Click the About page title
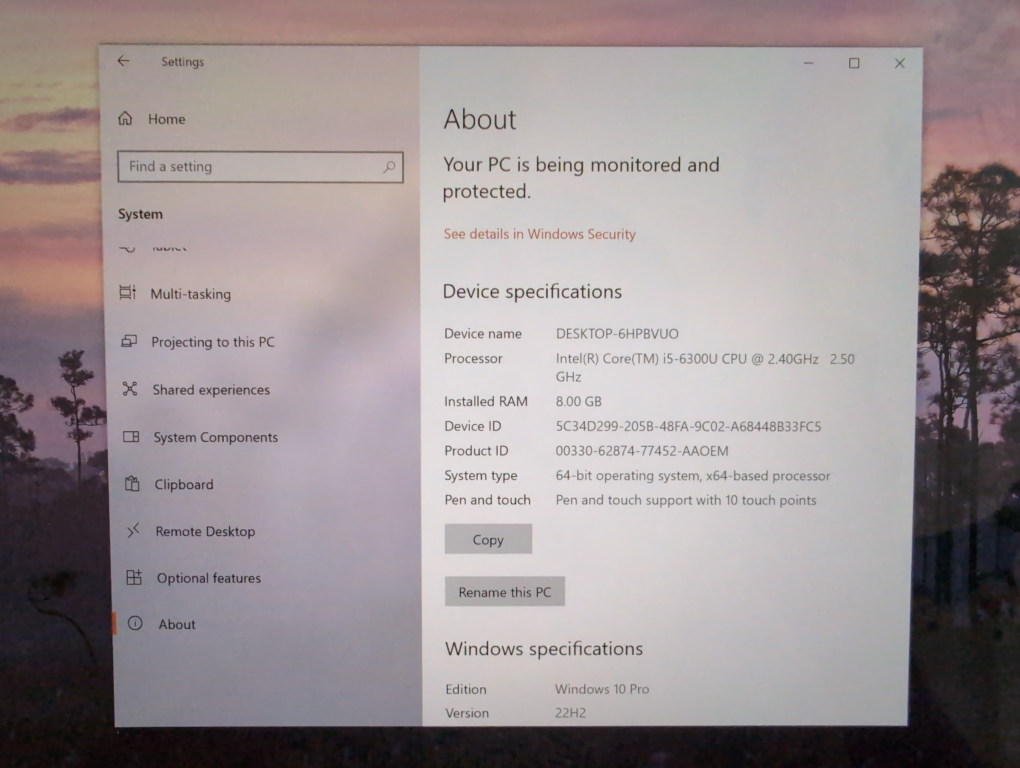 point(480,120)
